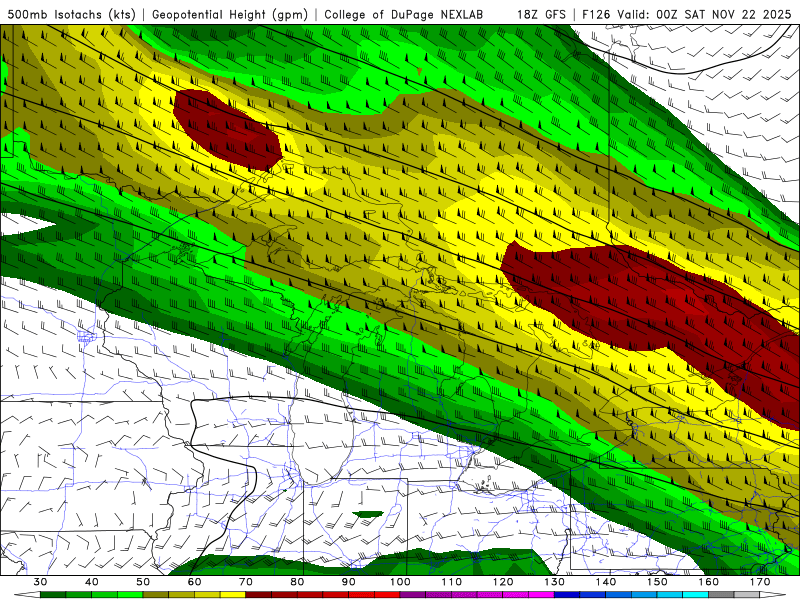Image resolution: width=800 pixels, height=600 pixels.
Task: Click the 100 label on the color scale
Action: tap(400, 582)
